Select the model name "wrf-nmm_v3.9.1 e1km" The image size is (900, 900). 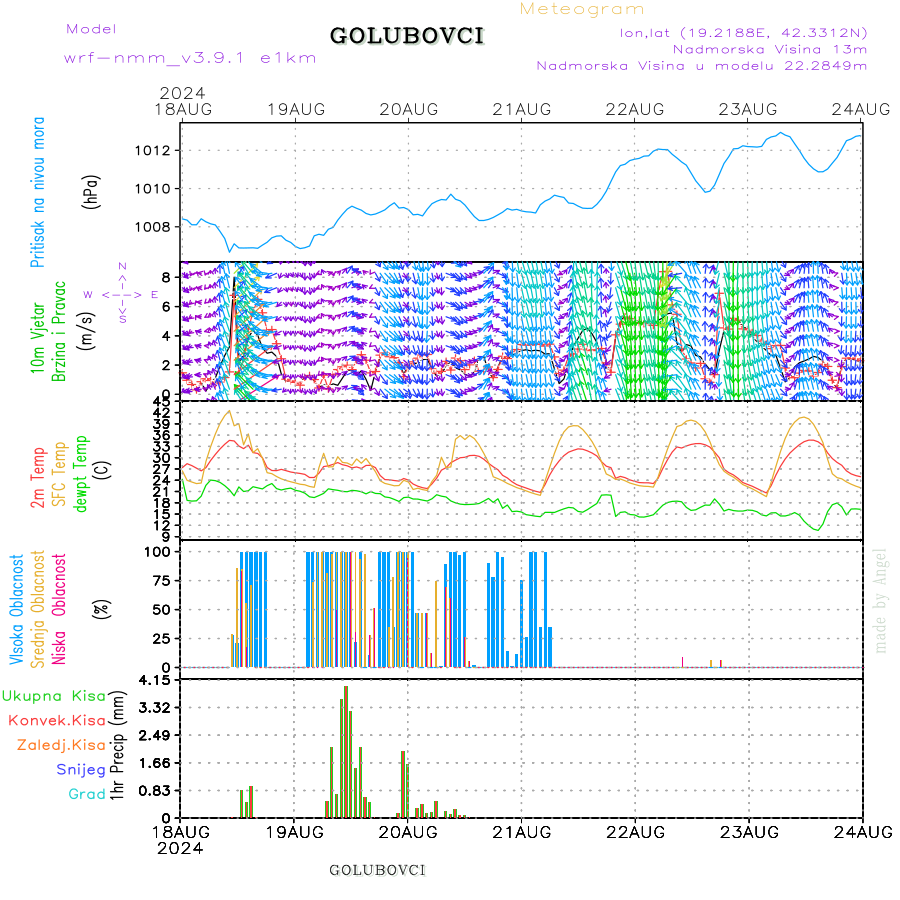(x=190, y=58)
